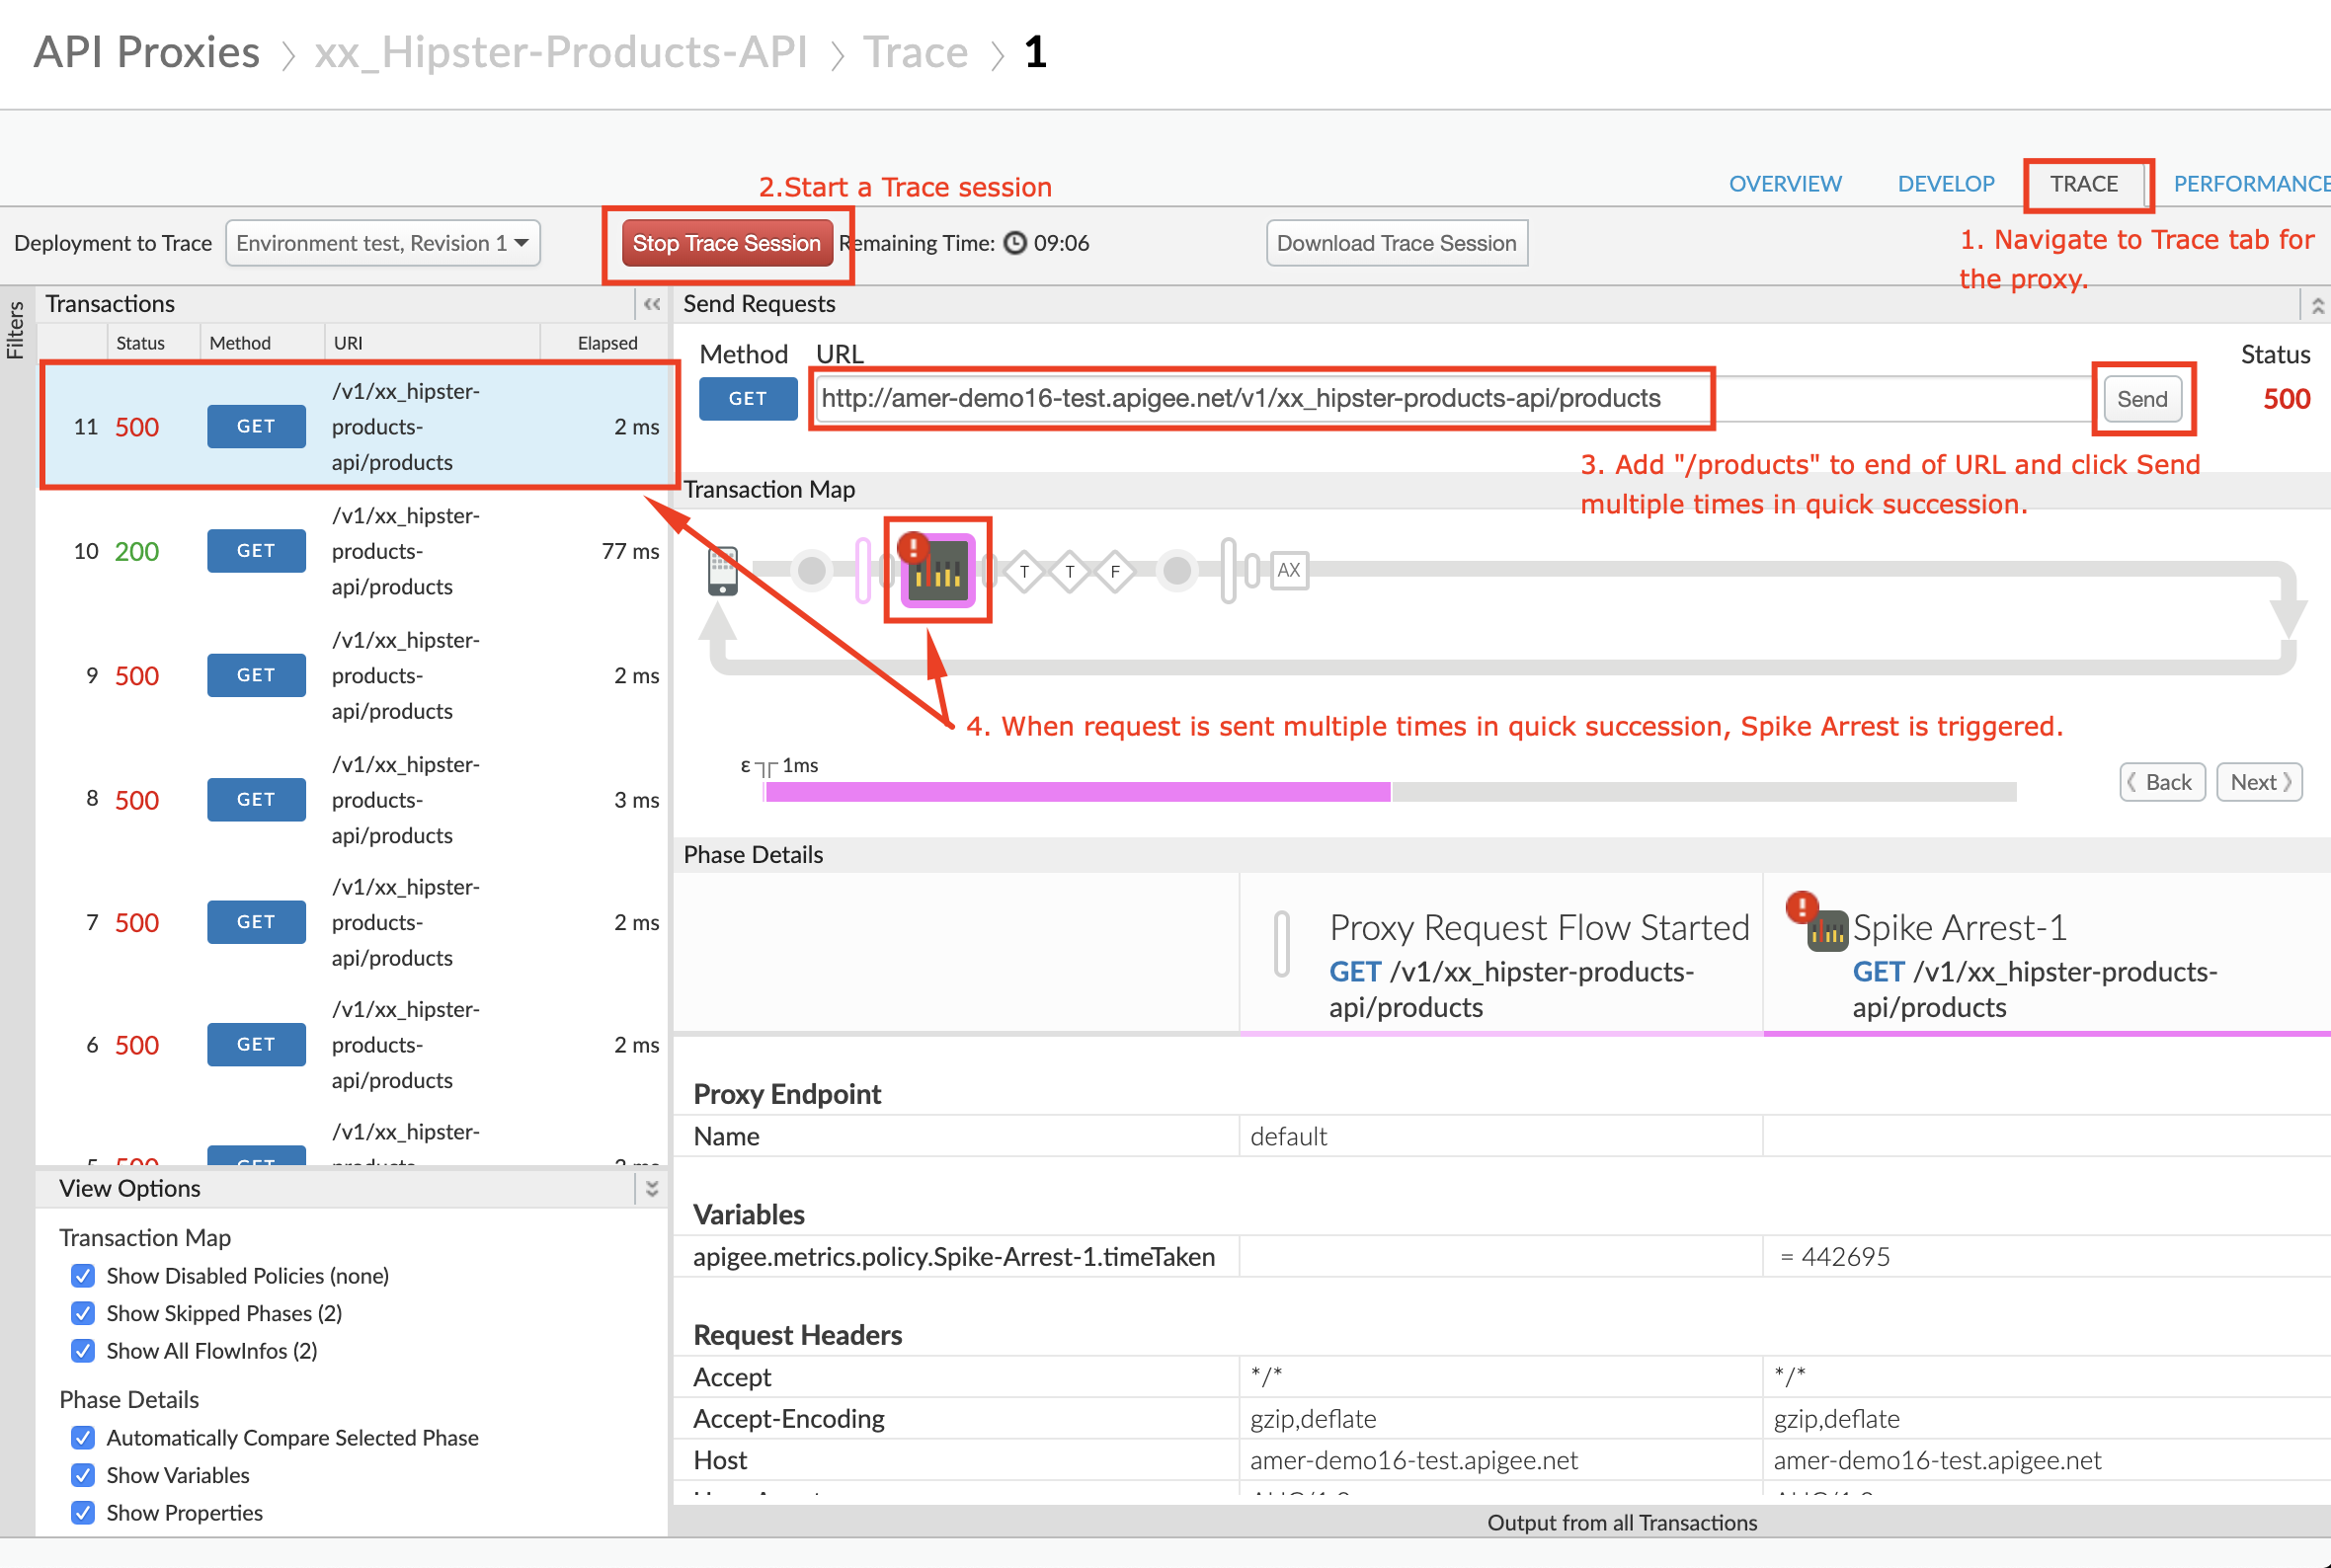Collapse the Send Requests section
The width and height of the screenshot is (2331, 1568).
[x=2317, y=304]
